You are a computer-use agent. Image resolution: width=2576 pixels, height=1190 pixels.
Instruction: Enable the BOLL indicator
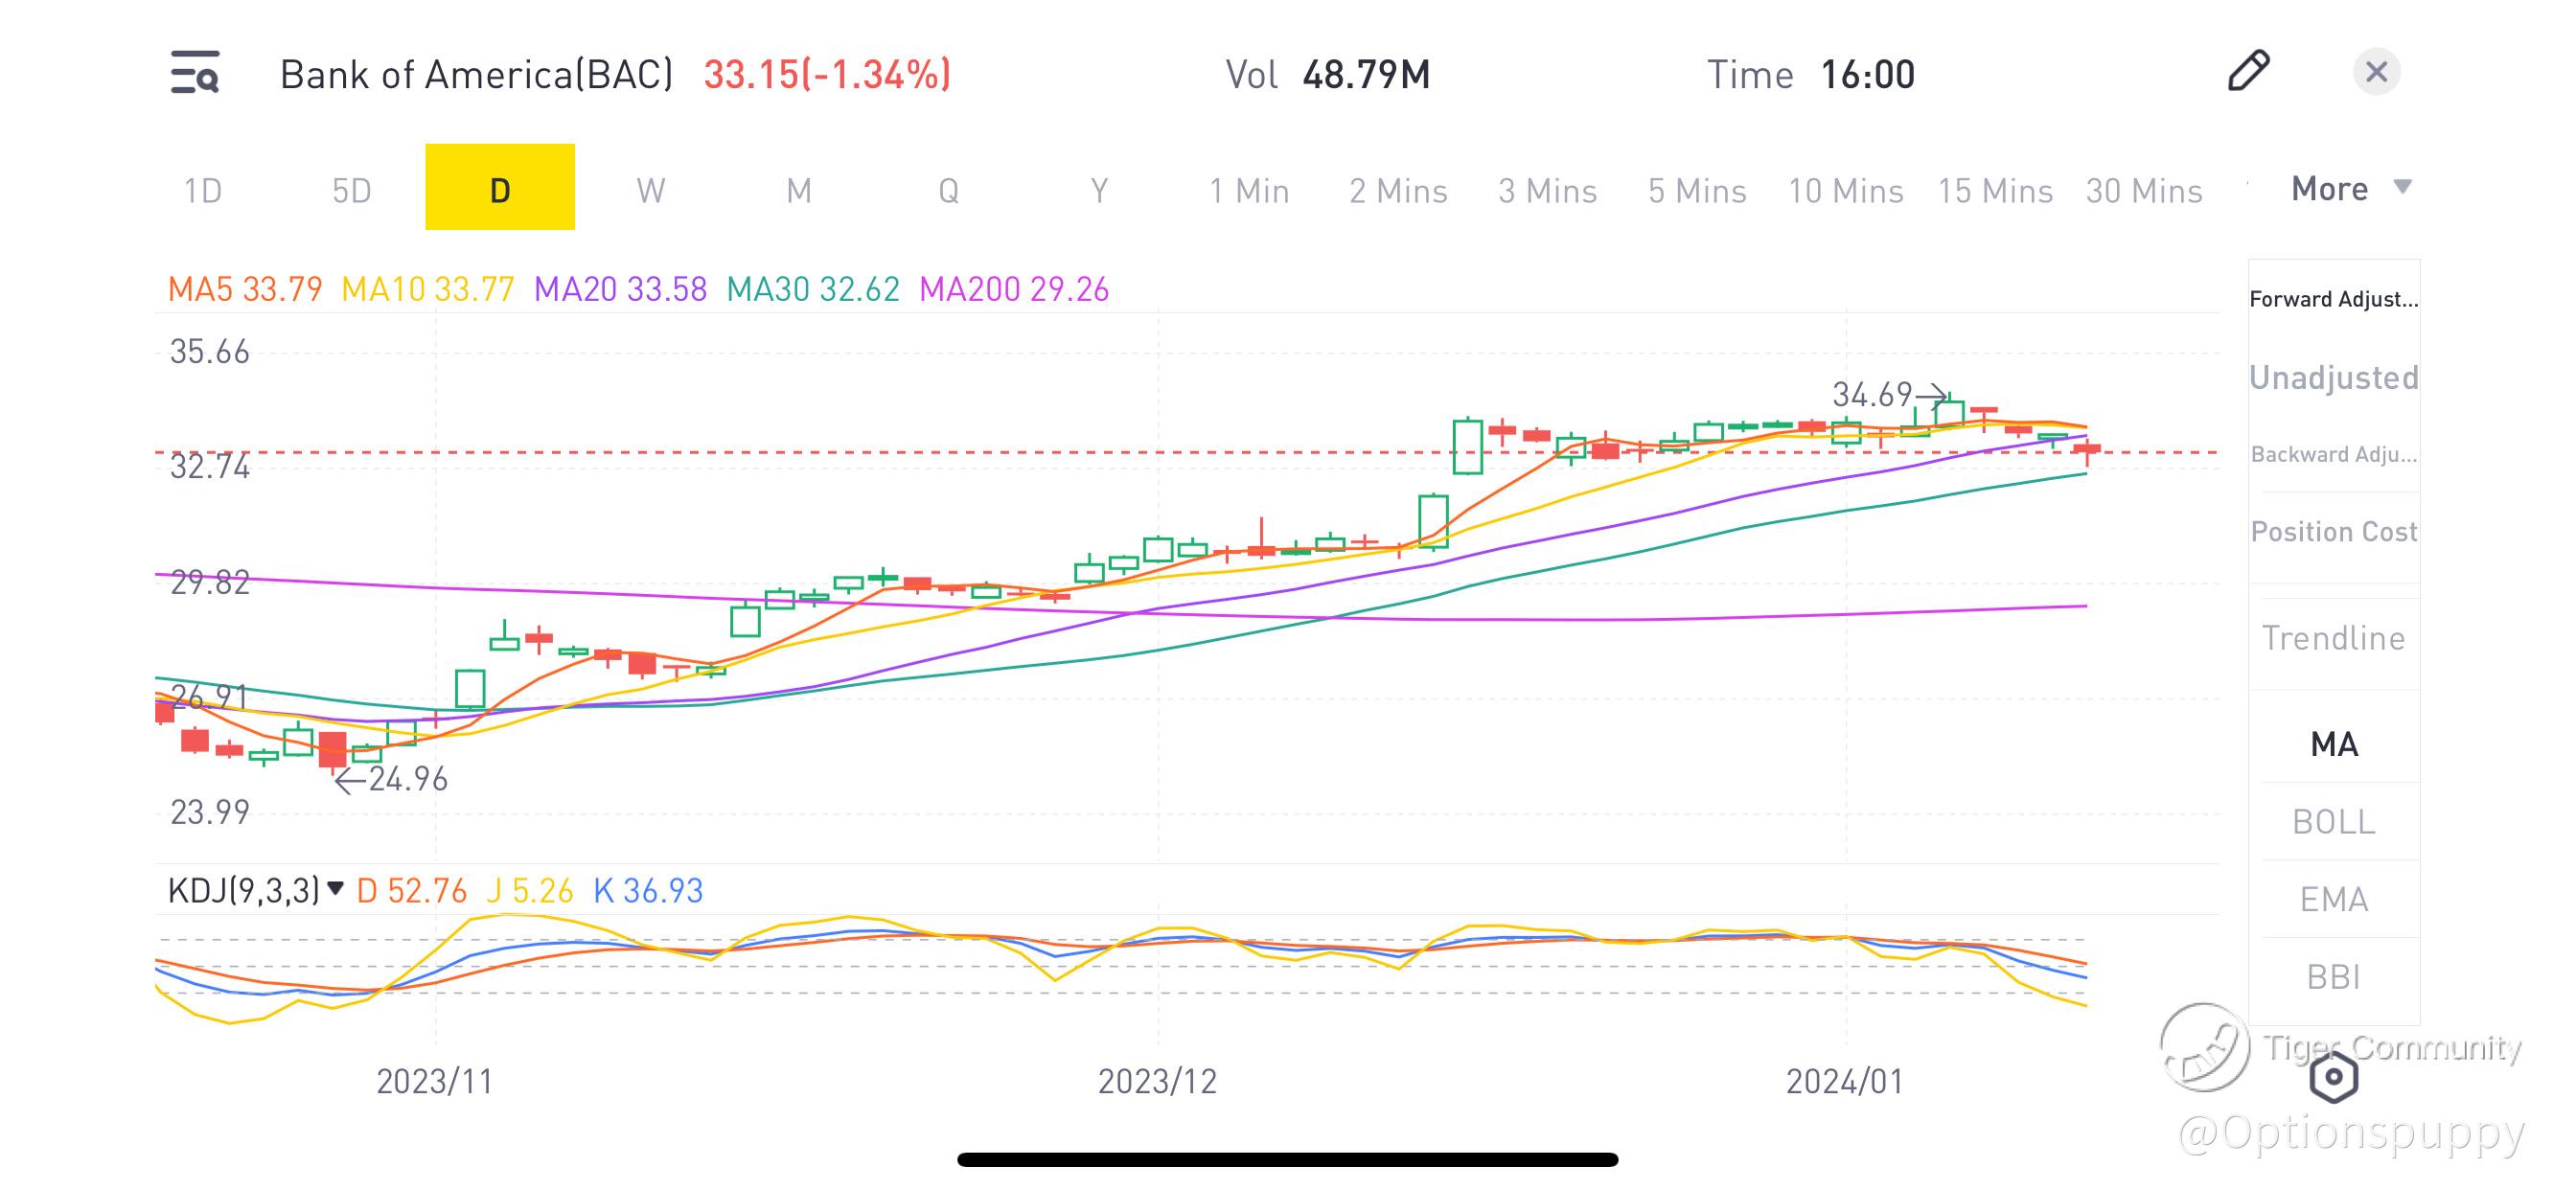(x=2333, y=821)
